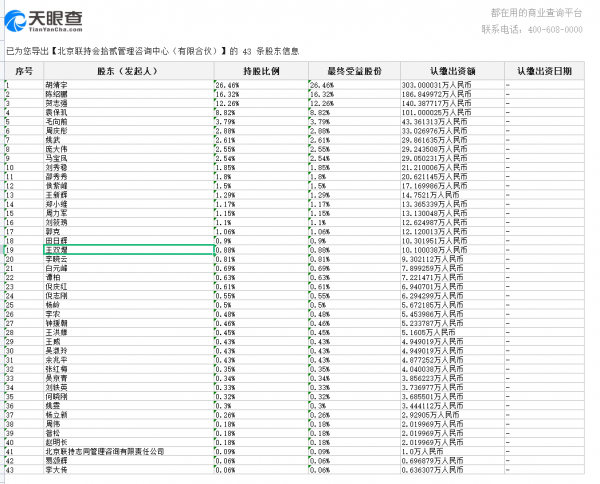Image resolution: width=600 pixels, height=484 pixels.
Task: Select the shareholder name cell in row 1
Action: [x=128, y=85]
